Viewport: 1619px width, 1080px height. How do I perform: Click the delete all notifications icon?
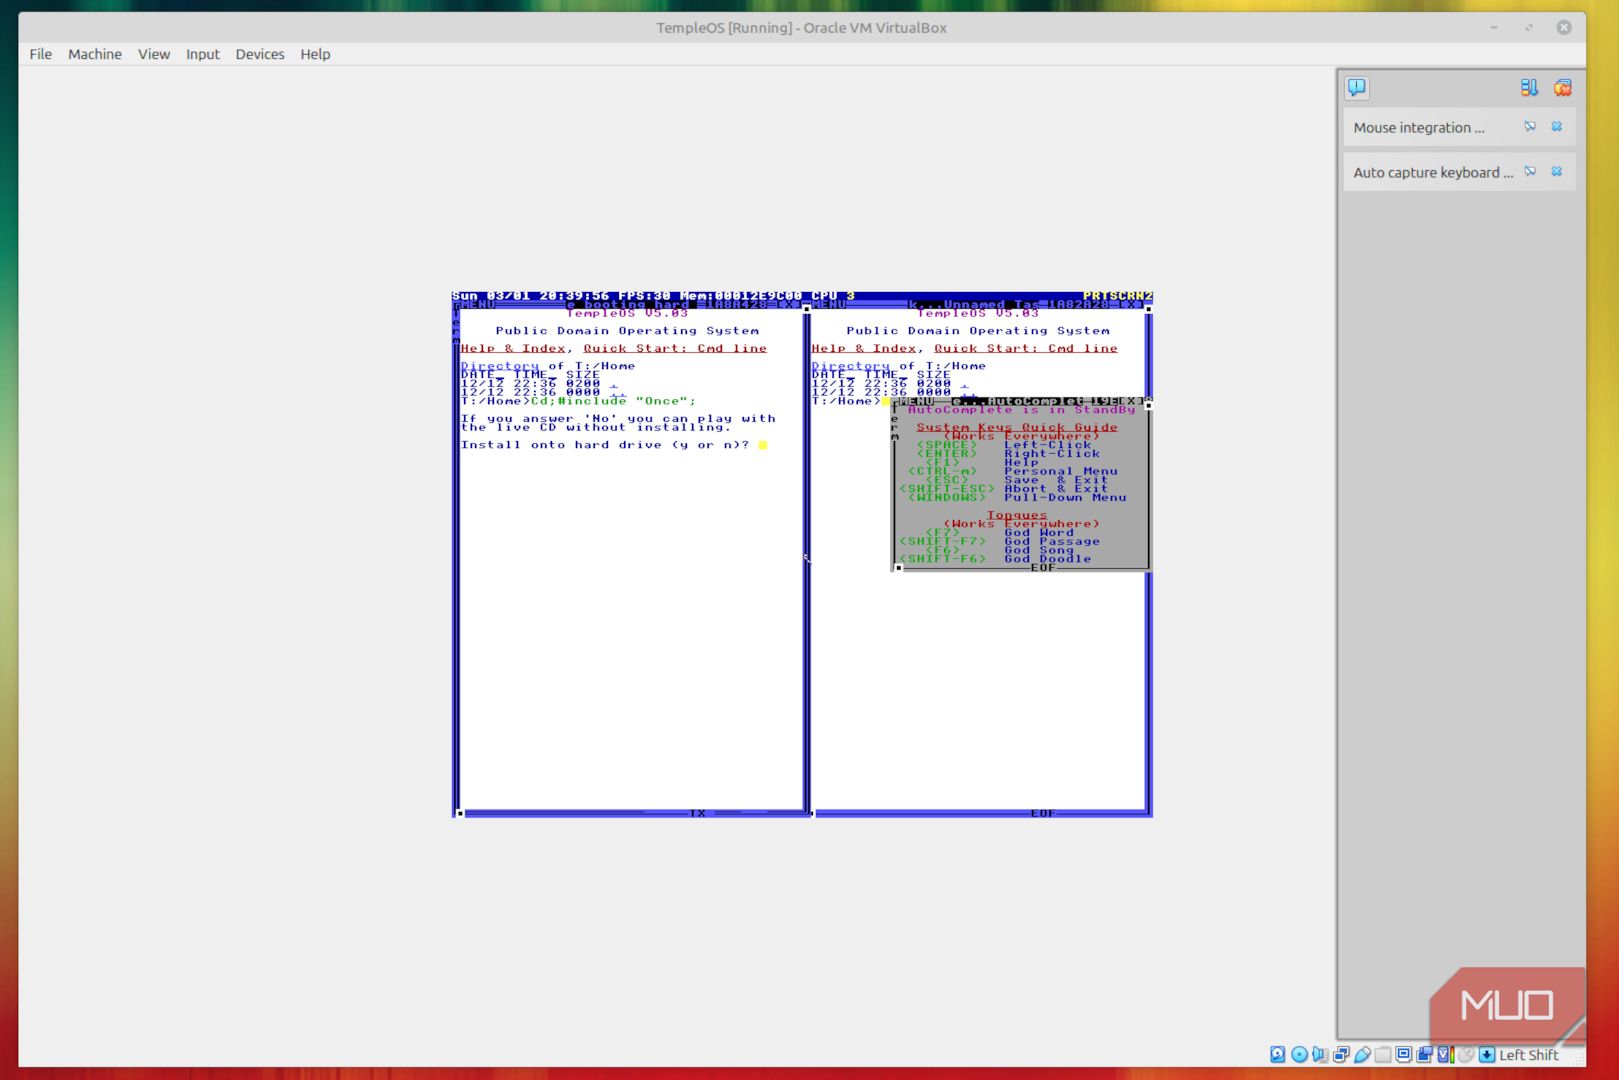(x=1562, y=88)
